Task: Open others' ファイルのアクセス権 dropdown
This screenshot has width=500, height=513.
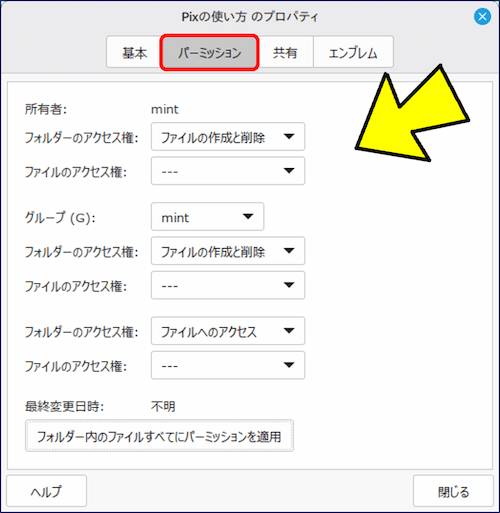Action: click(228, 365)
